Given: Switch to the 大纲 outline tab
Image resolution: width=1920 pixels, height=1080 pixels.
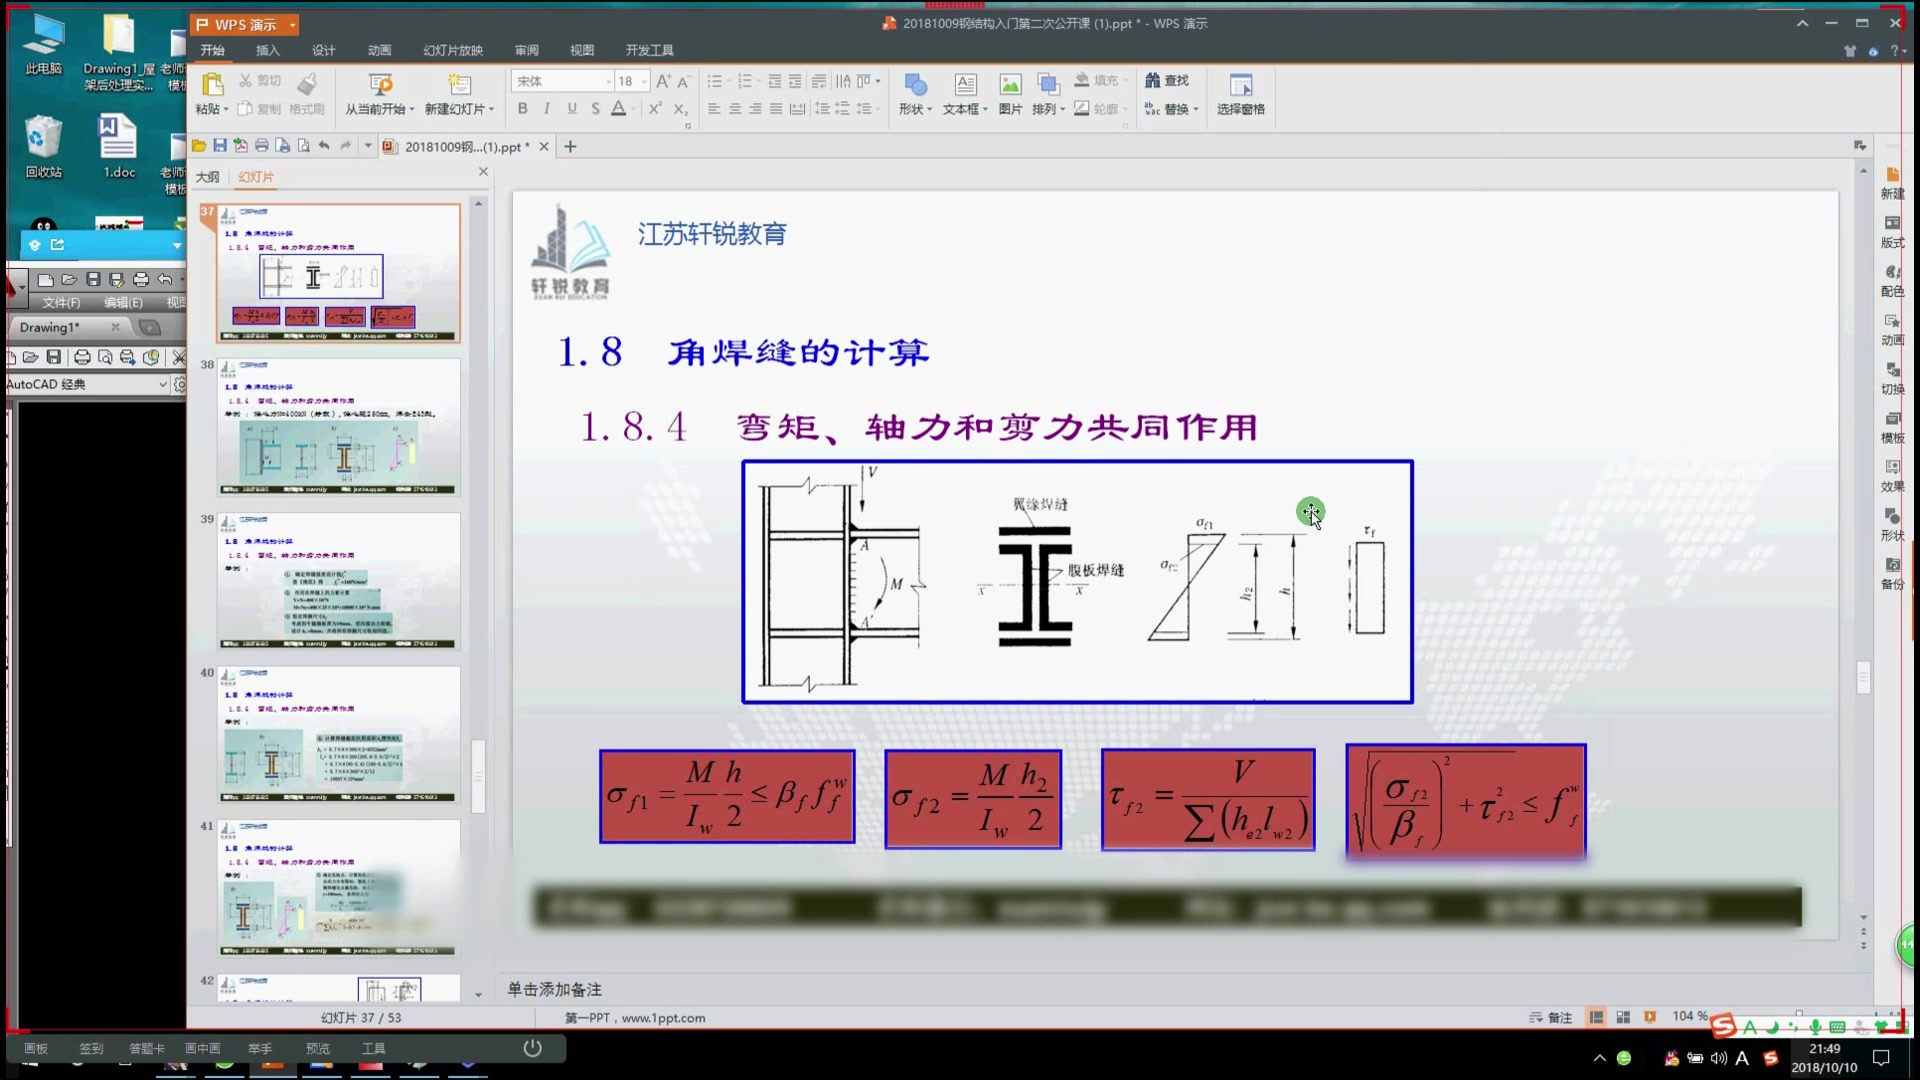Looking at the screenshot, I should (x=207, y=176).
